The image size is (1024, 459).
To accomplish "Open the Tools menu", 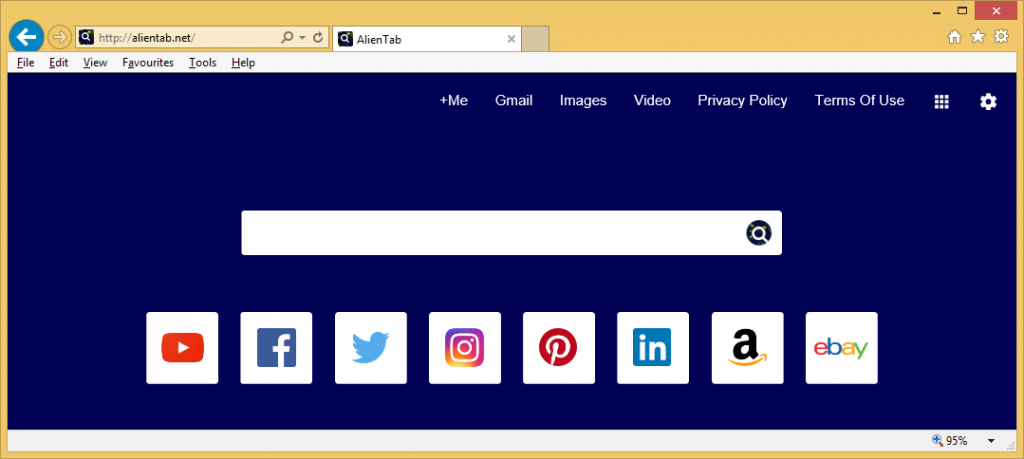I will click(x=202, y=62).
